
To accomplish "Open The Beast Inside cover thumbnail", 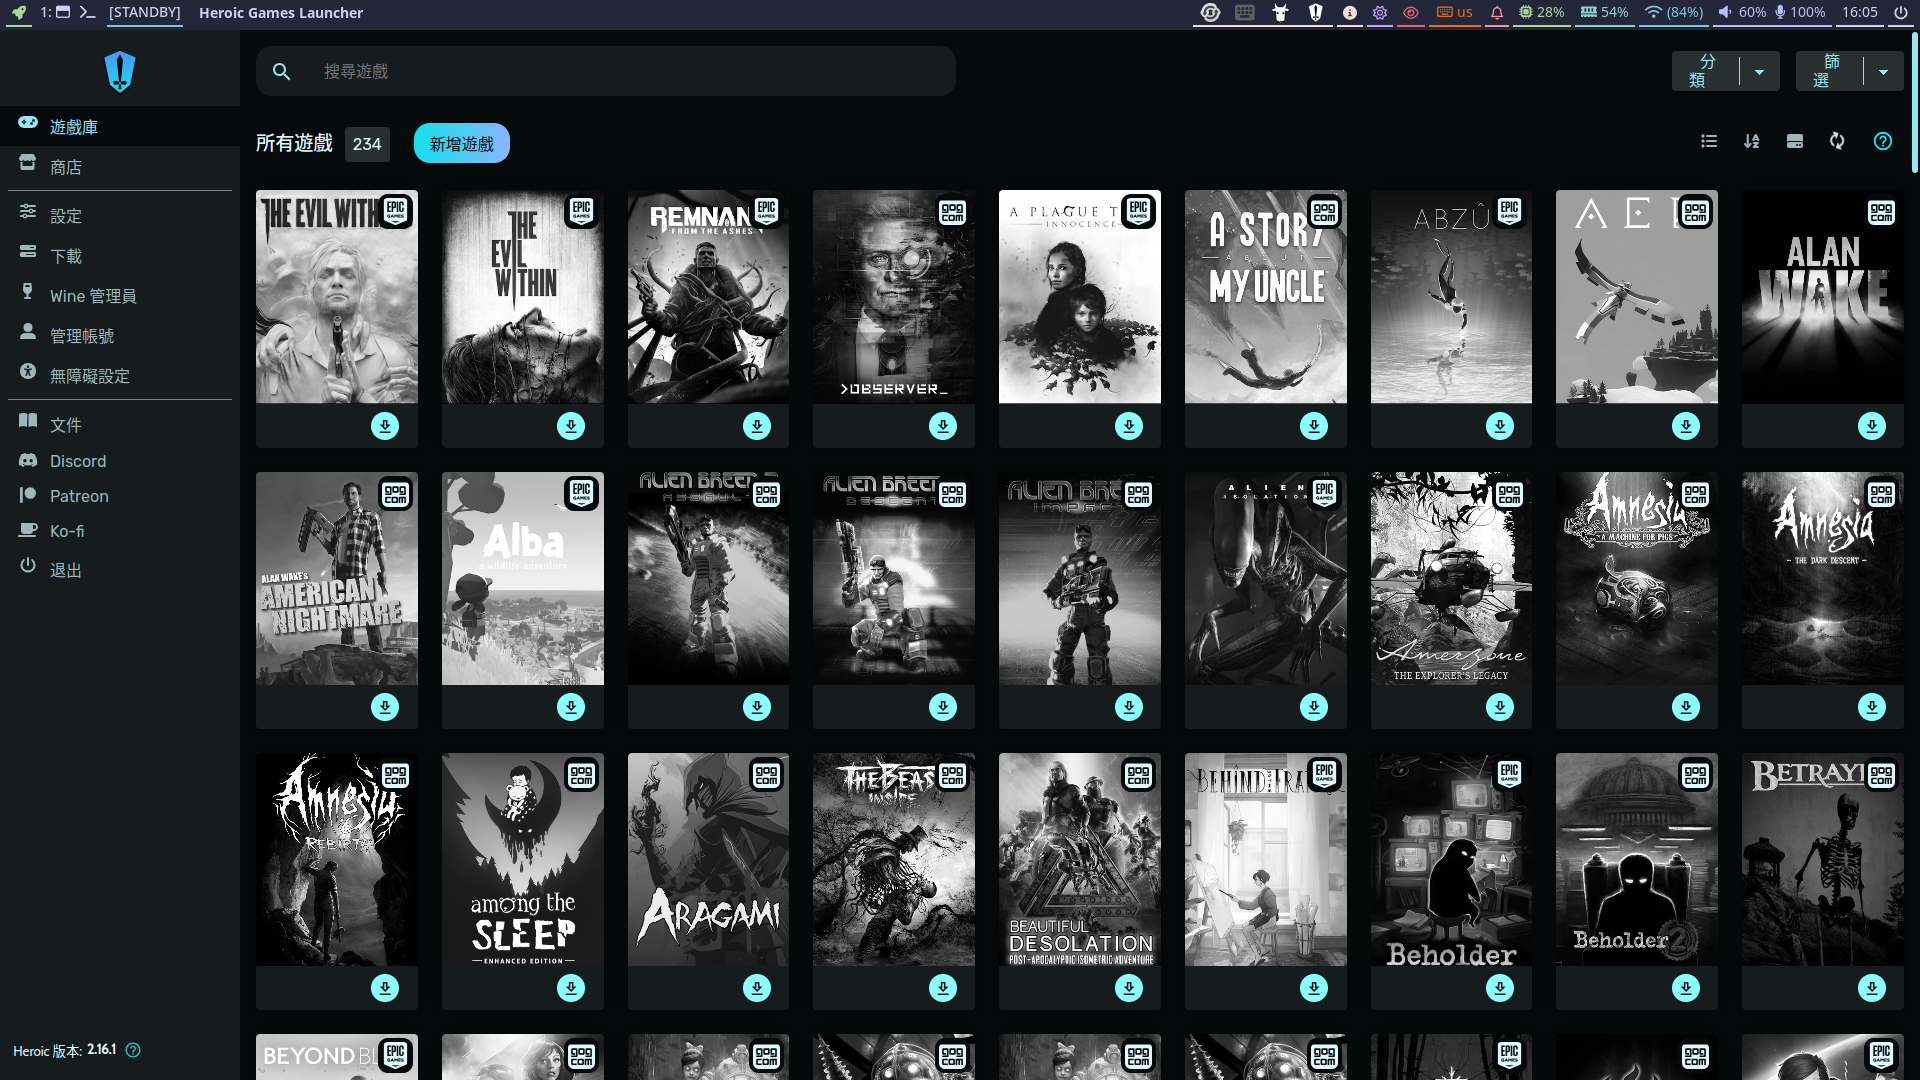I will (x=894, y=860).
